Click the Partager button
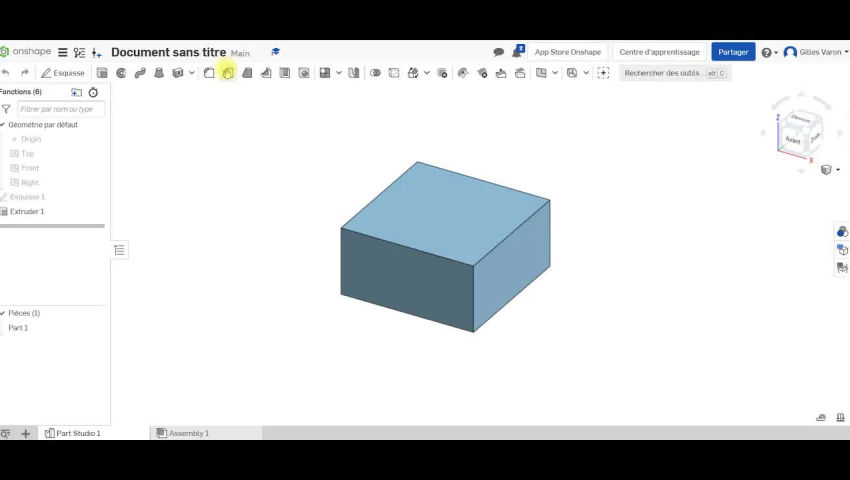 (733, 52)
